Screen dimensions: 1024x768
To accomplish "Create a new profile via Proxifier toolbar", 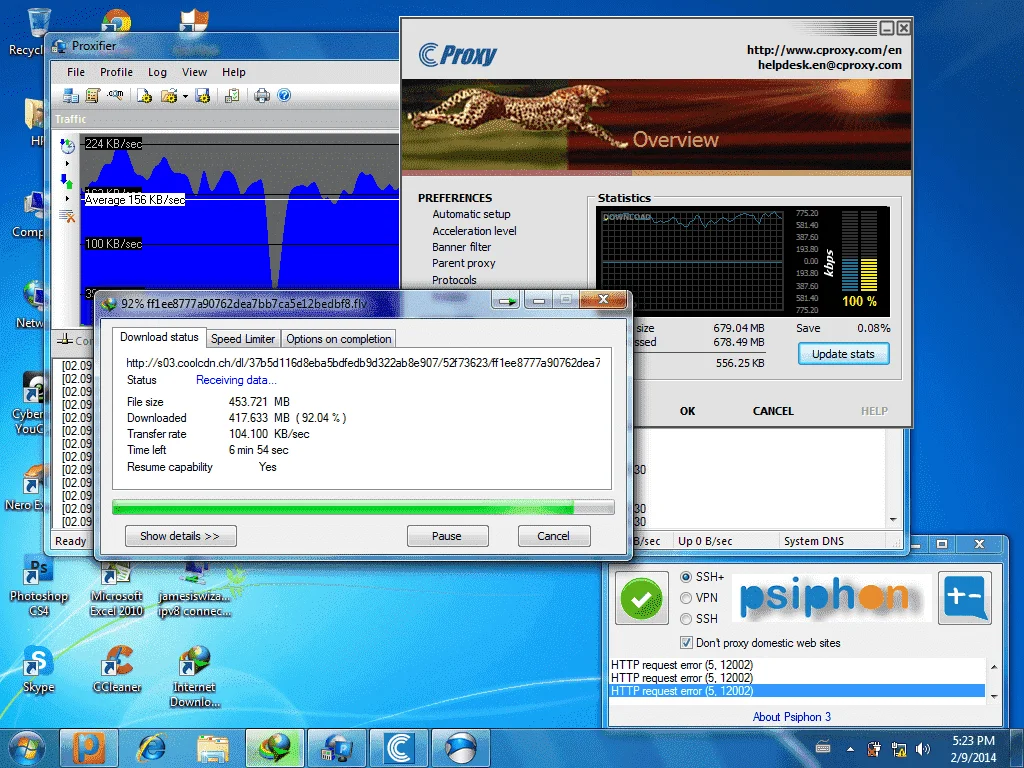I will [x=144, y=96].
